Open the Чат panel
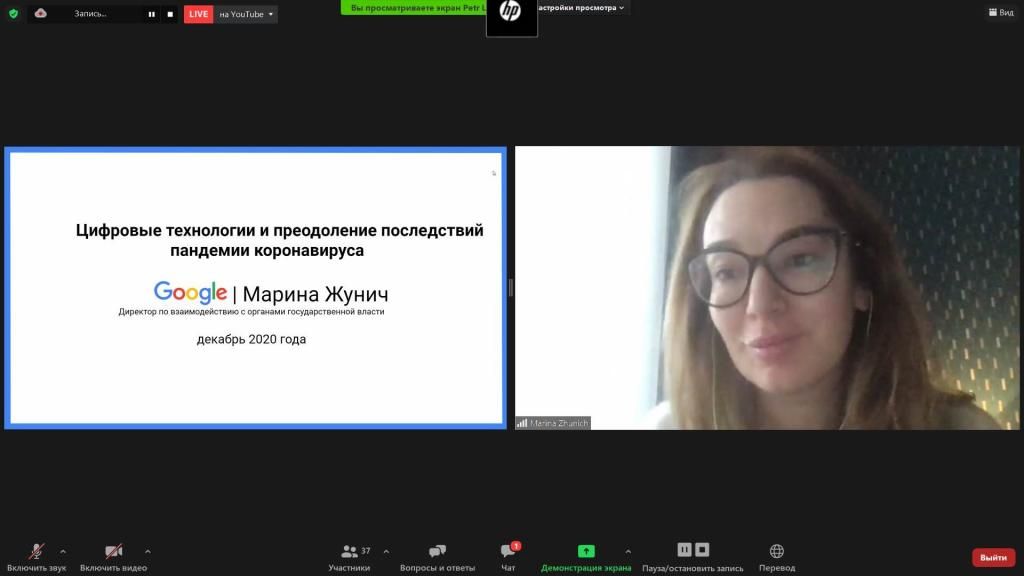The width and height of the screenshot is (1024, 576). coord(509,558)
